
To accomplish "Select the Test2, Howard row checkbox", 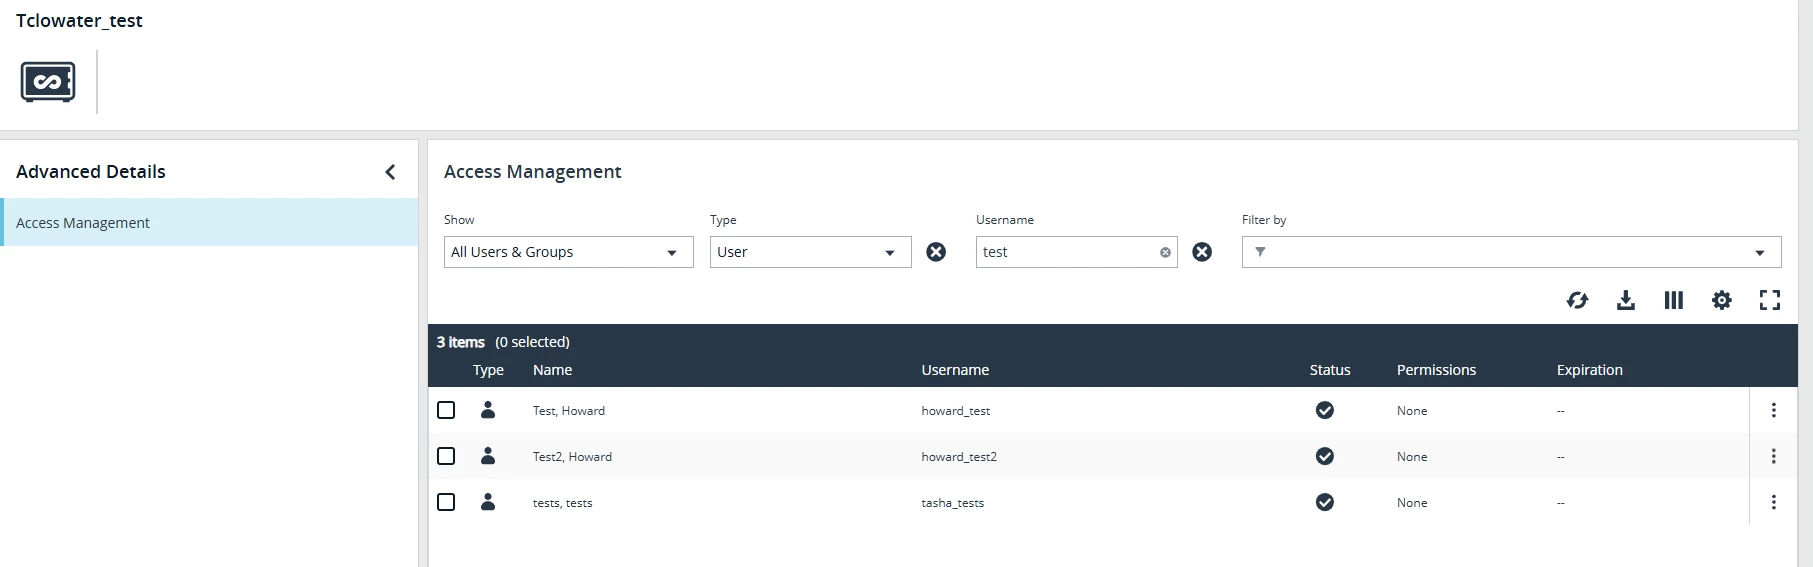I will (446, 456).
